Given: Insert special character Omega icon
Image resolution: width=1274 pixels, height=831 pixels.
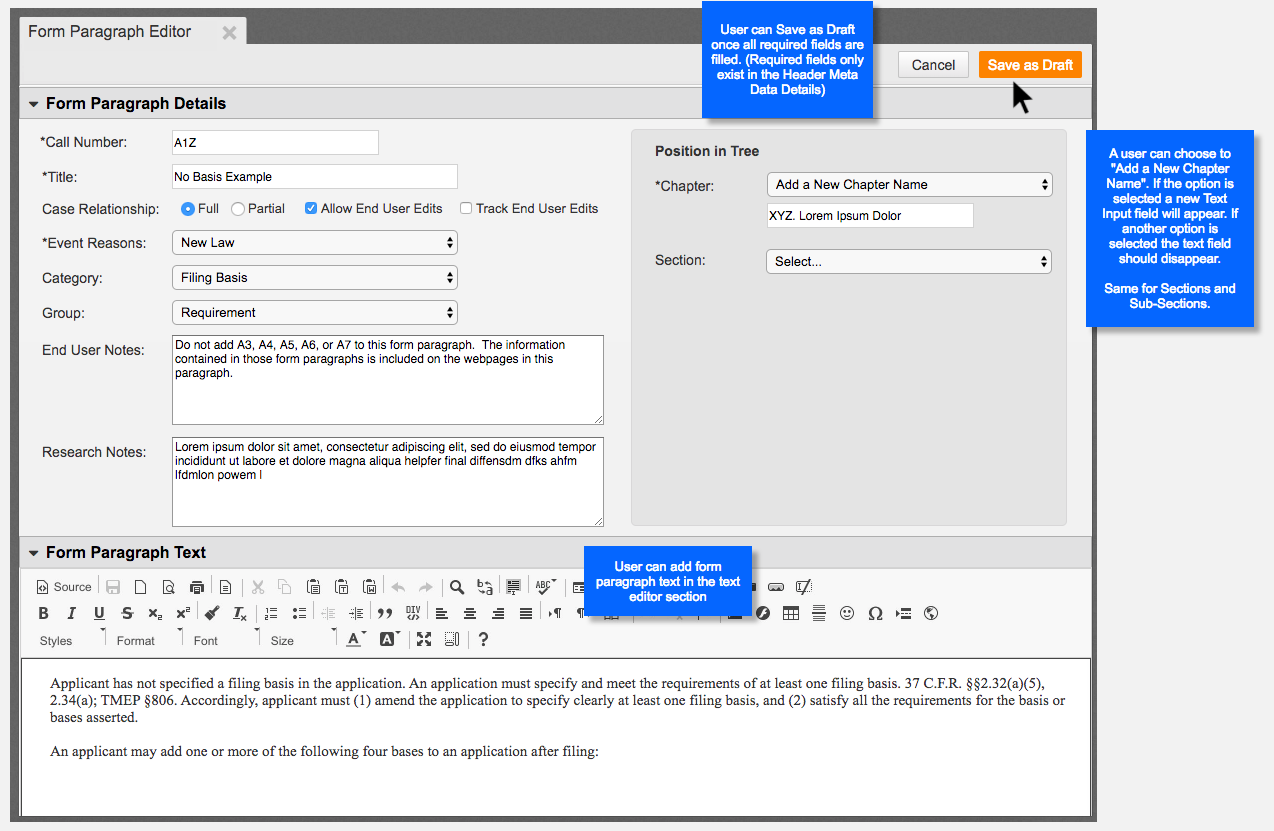Looking at the screenshot, I should coord(875,613).
